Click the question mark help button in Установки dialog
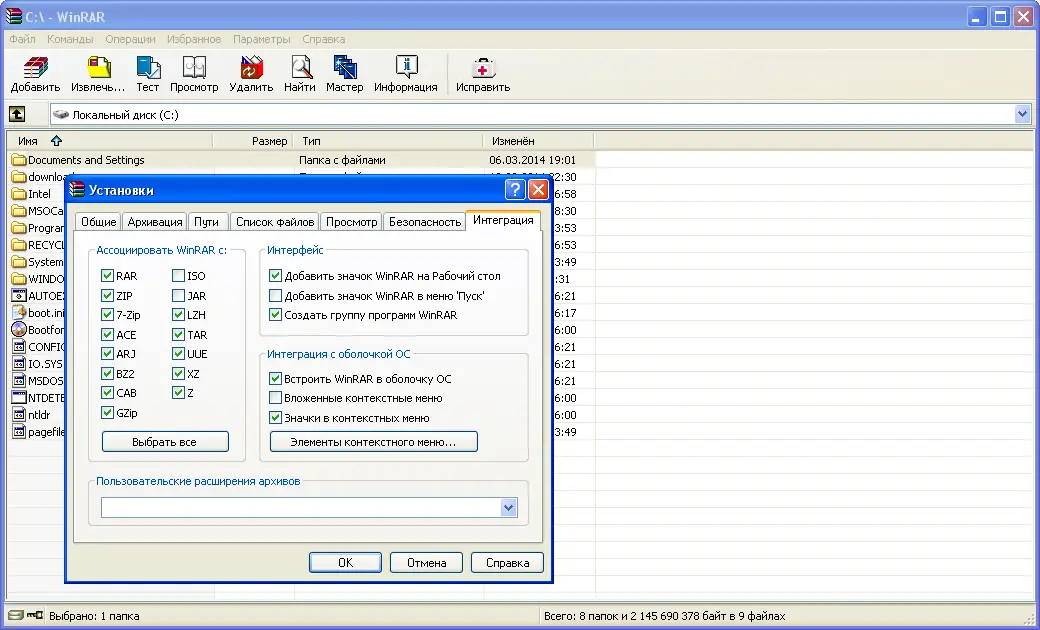The height and width of the screenshot is (630, 1040). coord(515,190)
